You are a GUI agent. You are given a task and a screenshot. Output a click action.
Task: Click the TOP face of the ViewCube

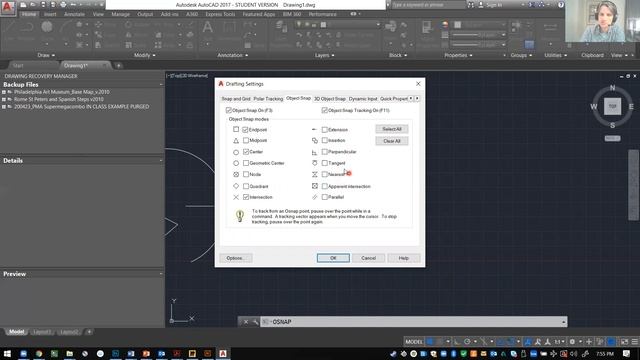click(612, 106)
